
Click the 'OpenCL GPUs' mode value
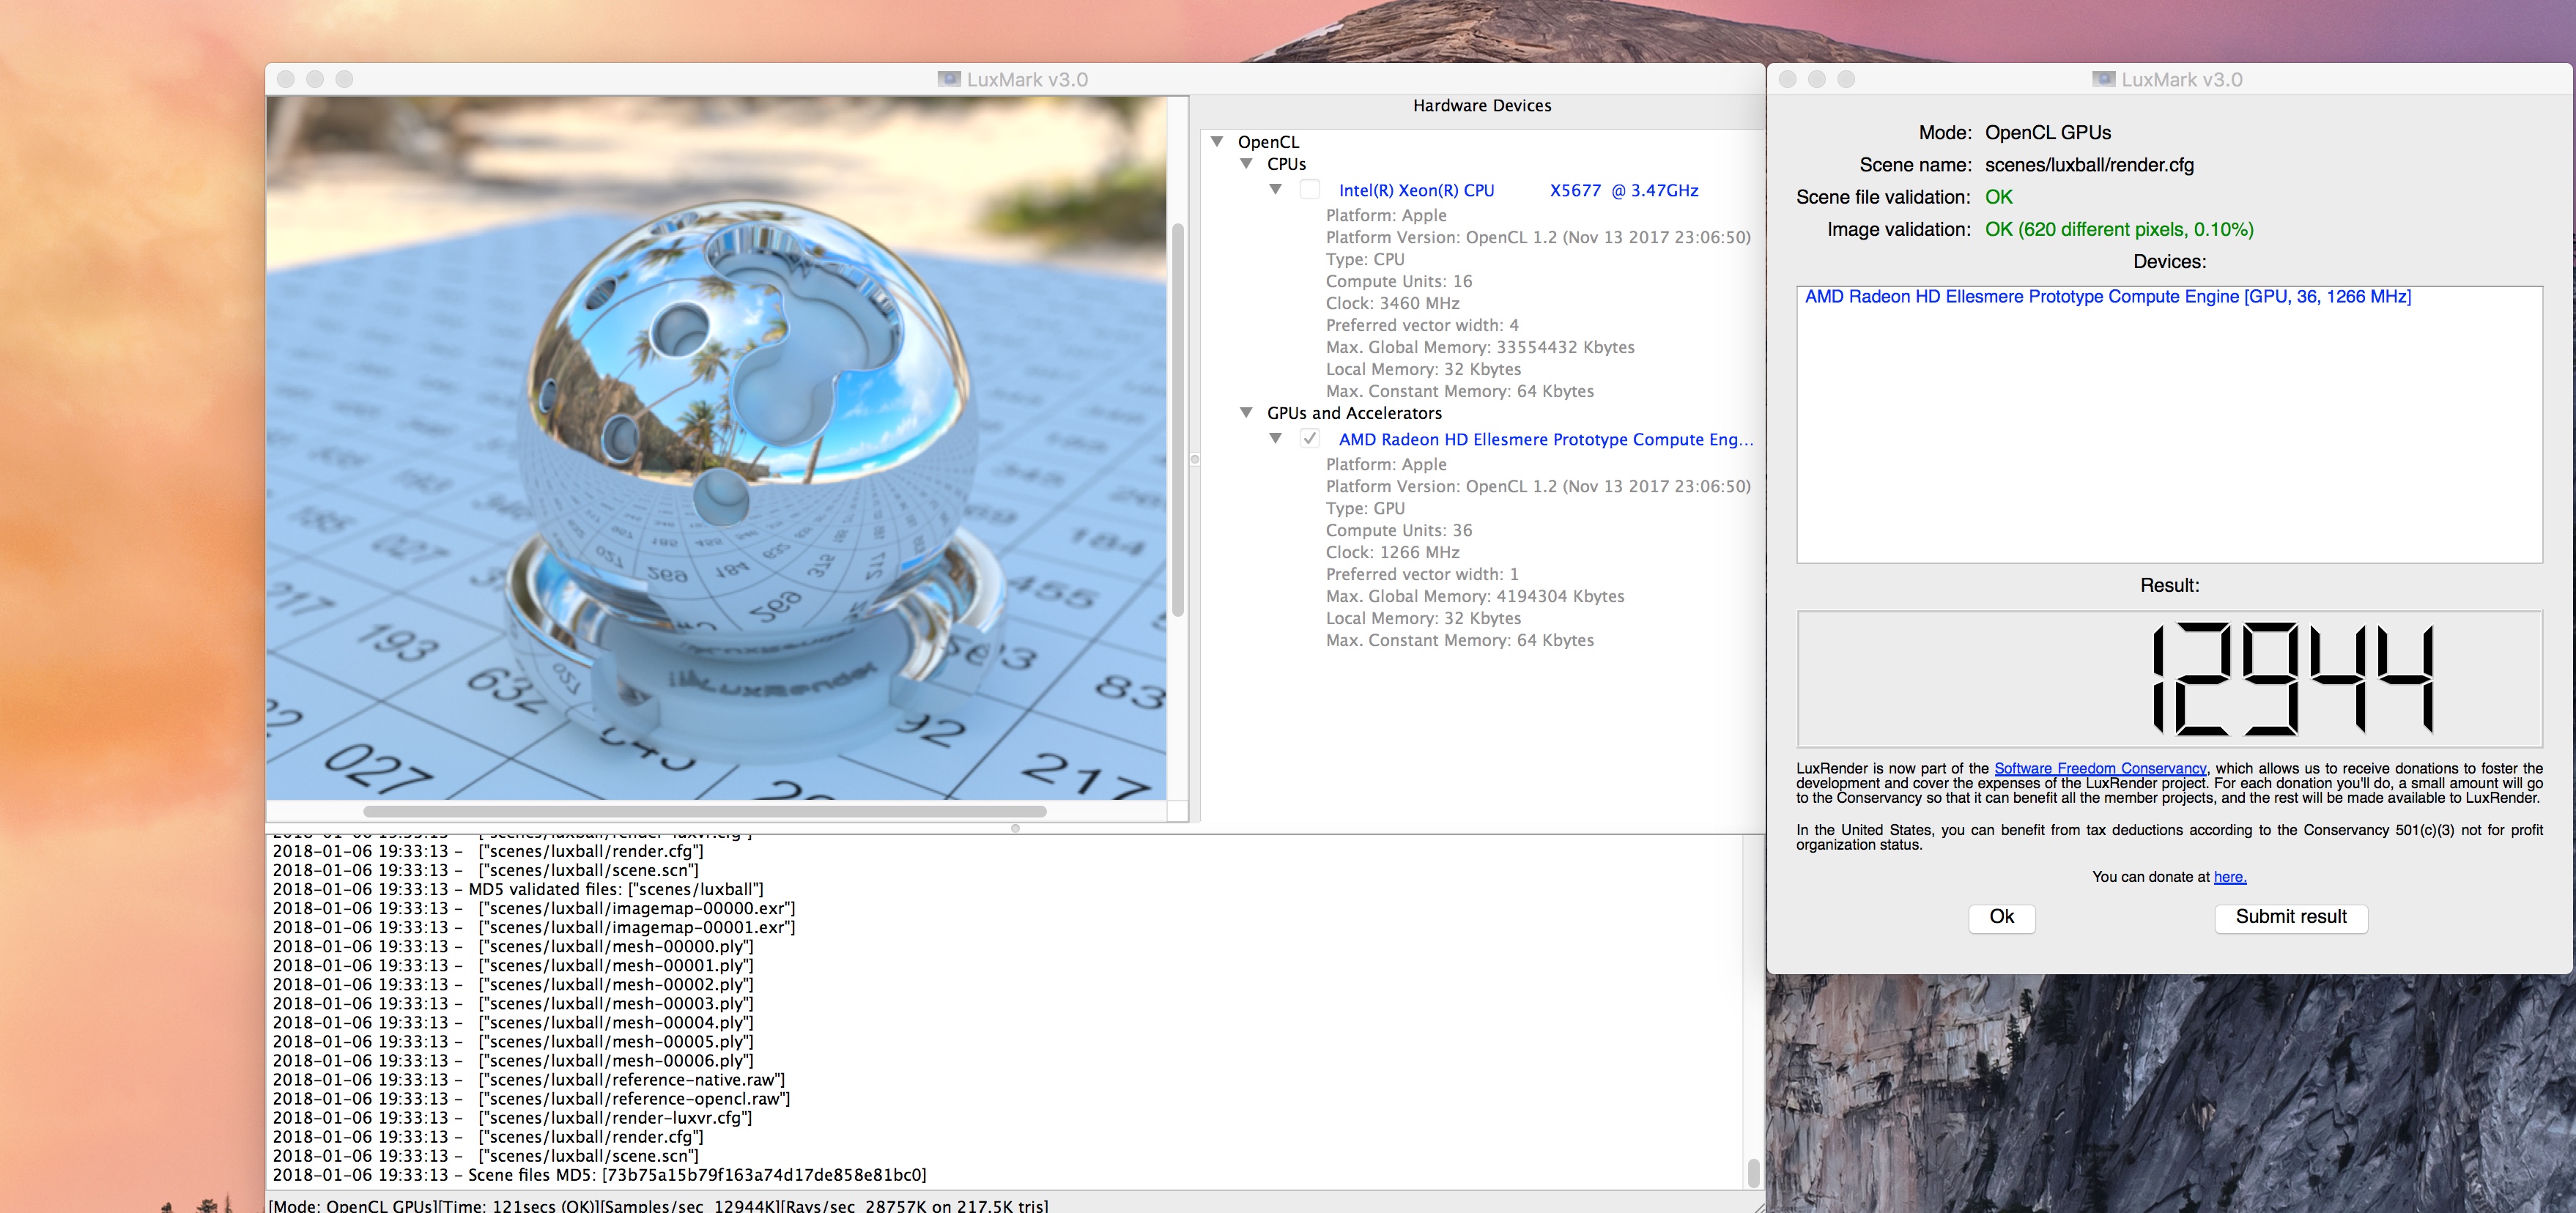(2048, 132)
